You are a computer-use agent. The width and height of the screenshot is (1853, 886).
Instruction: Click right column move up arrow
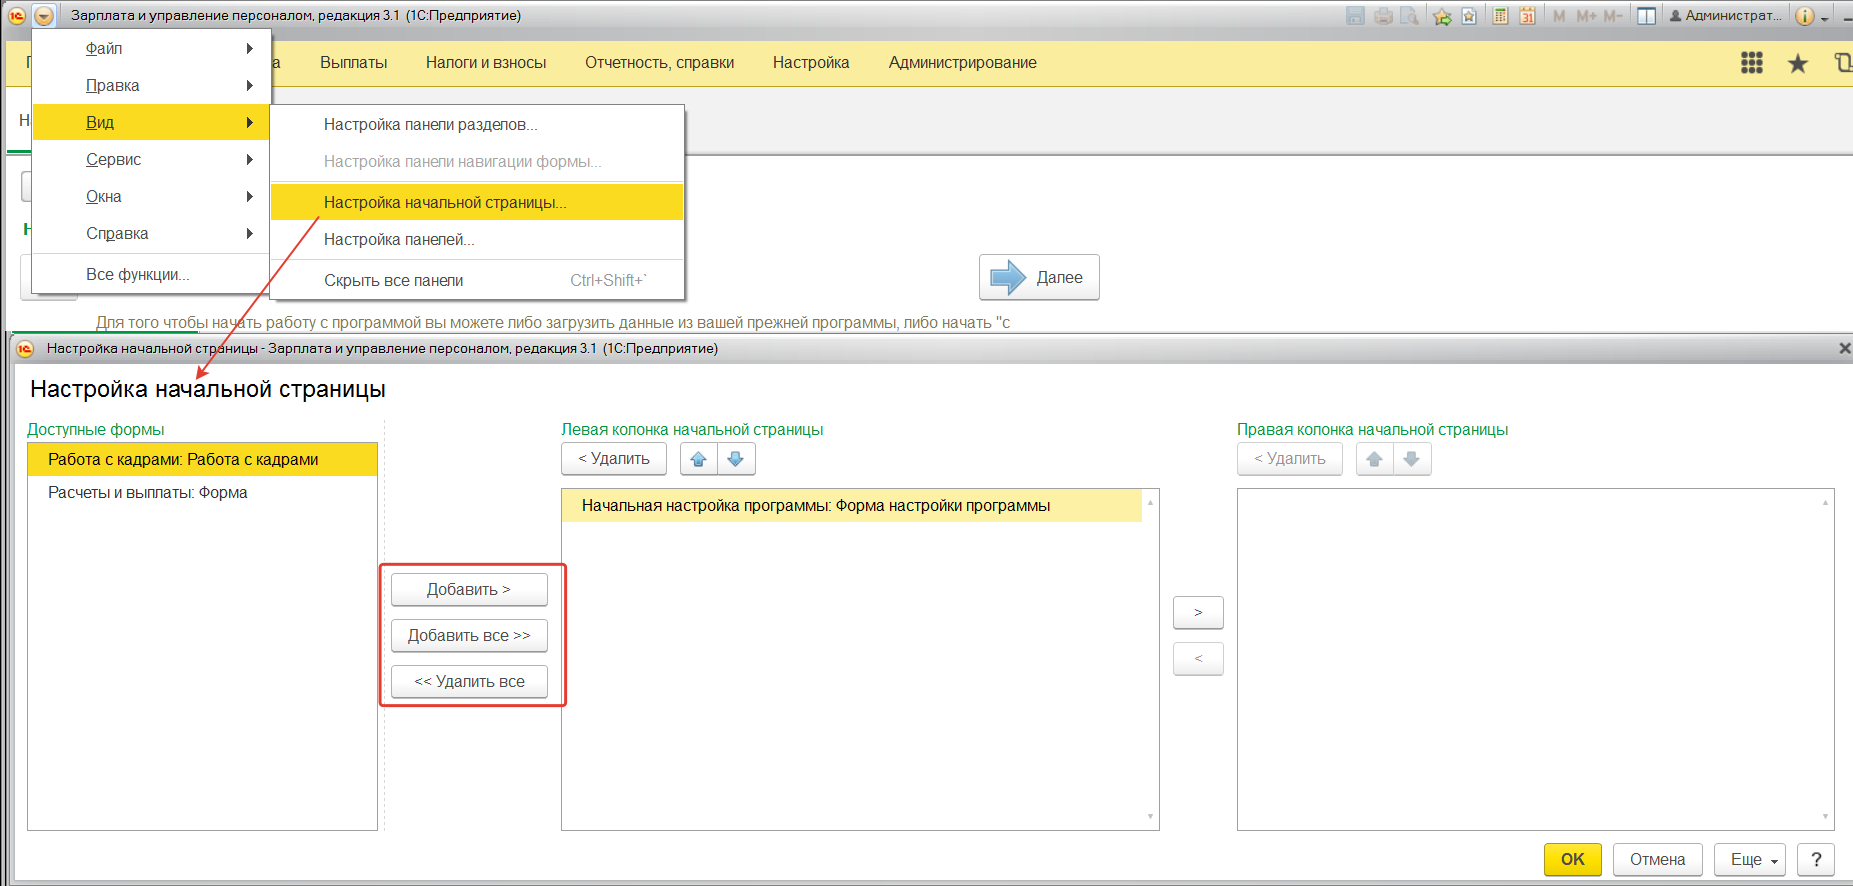pyautogui.click(x=1375, y=458)
